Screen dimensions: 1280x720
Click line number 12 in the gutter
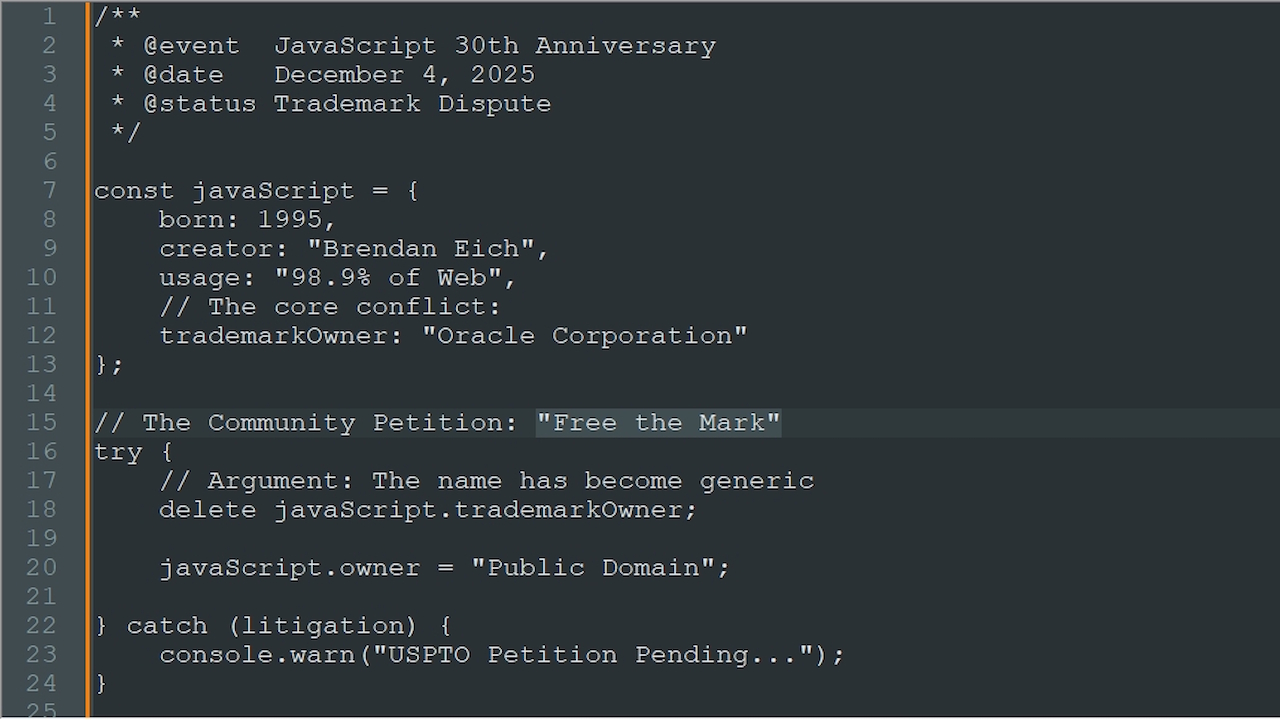tap(42, 335)
